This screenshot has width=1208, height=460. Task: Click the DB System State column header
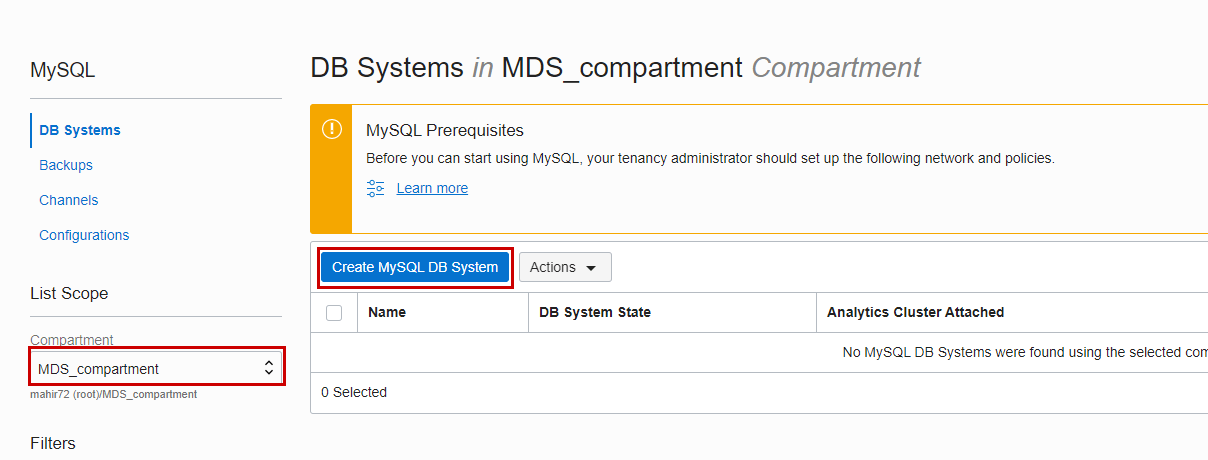[x=595, y=312]
